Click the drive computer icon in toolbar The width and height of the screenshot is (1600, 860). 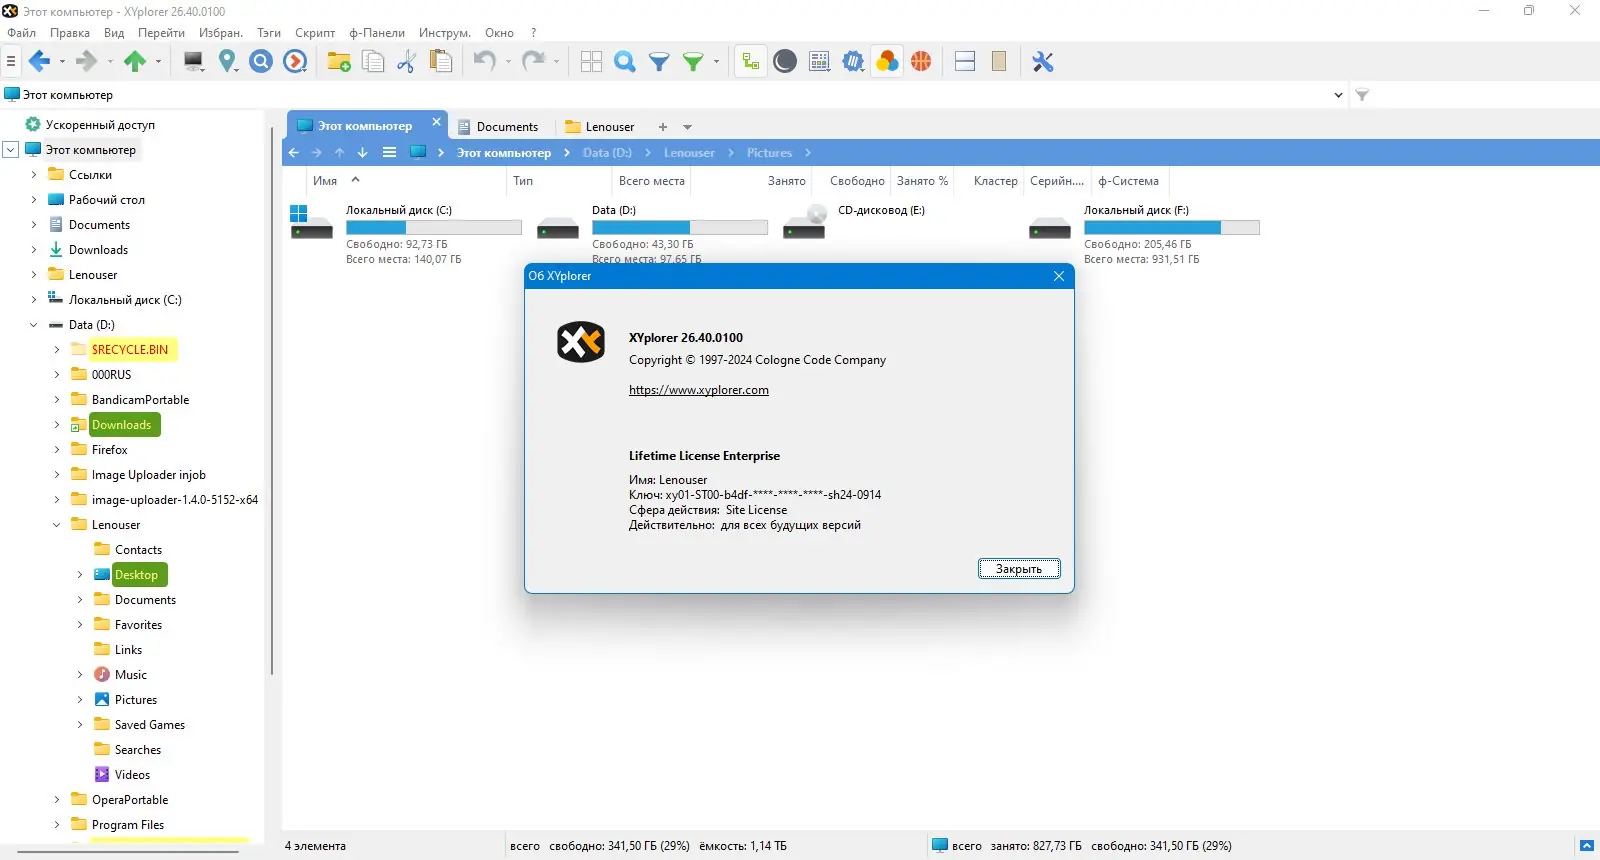(194, 62)
